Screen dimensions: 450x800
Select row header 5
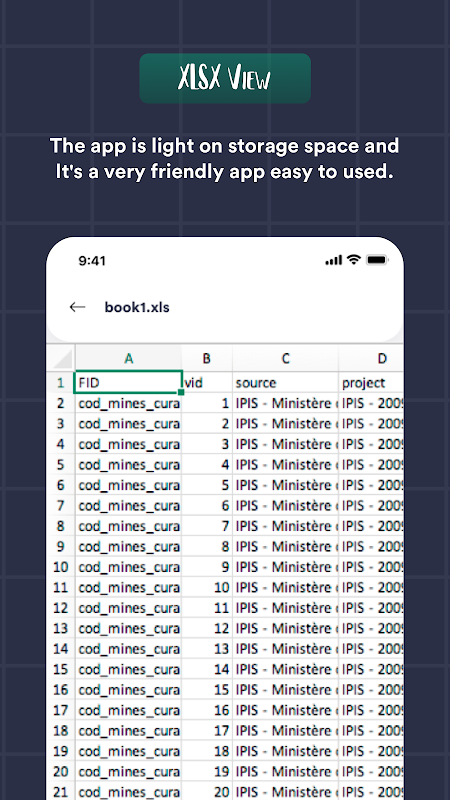(x=61, y=465)
